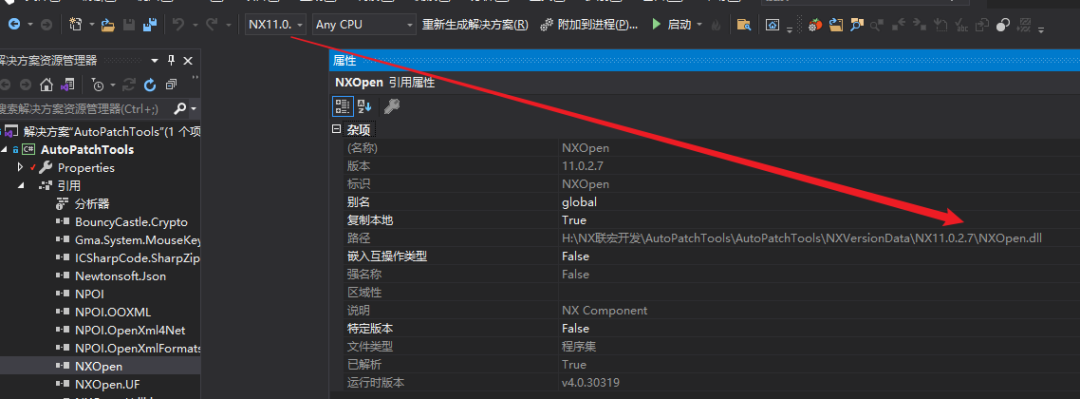This screenshot has height=399, width=1080.
Task: Click the NXOpen.dll path value
Action: coord(802,238)
